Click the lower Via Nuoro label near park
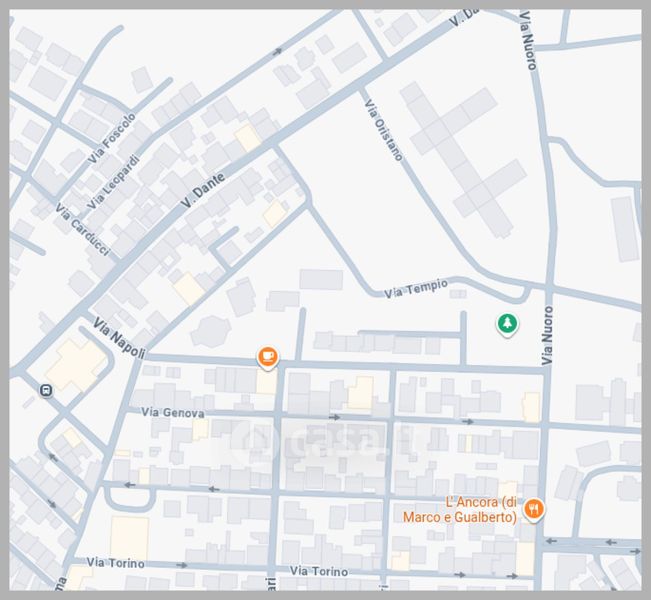651x600 pixels. tap(547, 339)
